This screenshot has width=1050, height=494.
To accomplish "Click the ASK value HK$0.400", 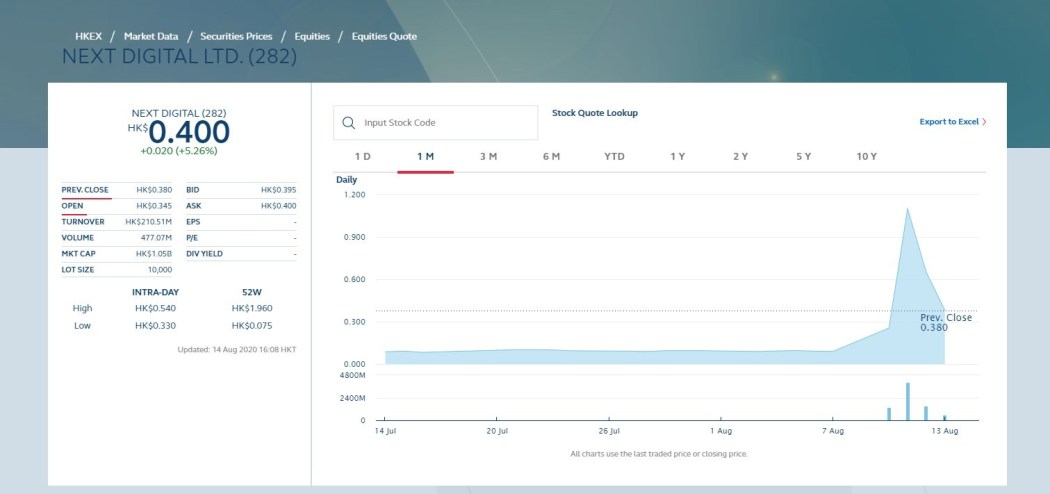I will coord(279,206).
